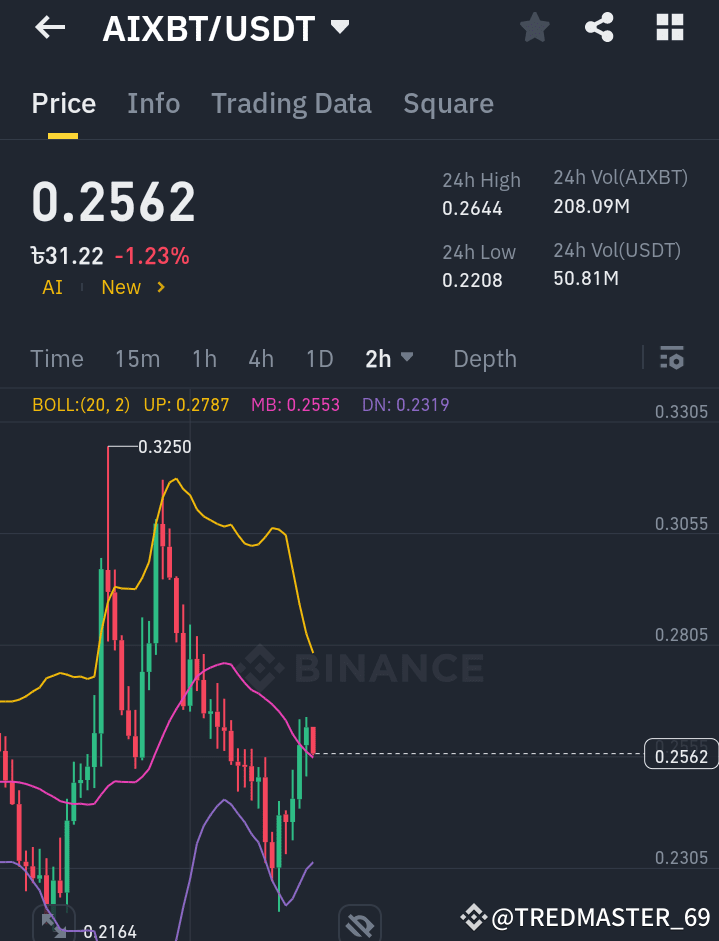The height and width of the screenshot is (941, 719).
Task: Select the Depth view
Action: [485, 358]
